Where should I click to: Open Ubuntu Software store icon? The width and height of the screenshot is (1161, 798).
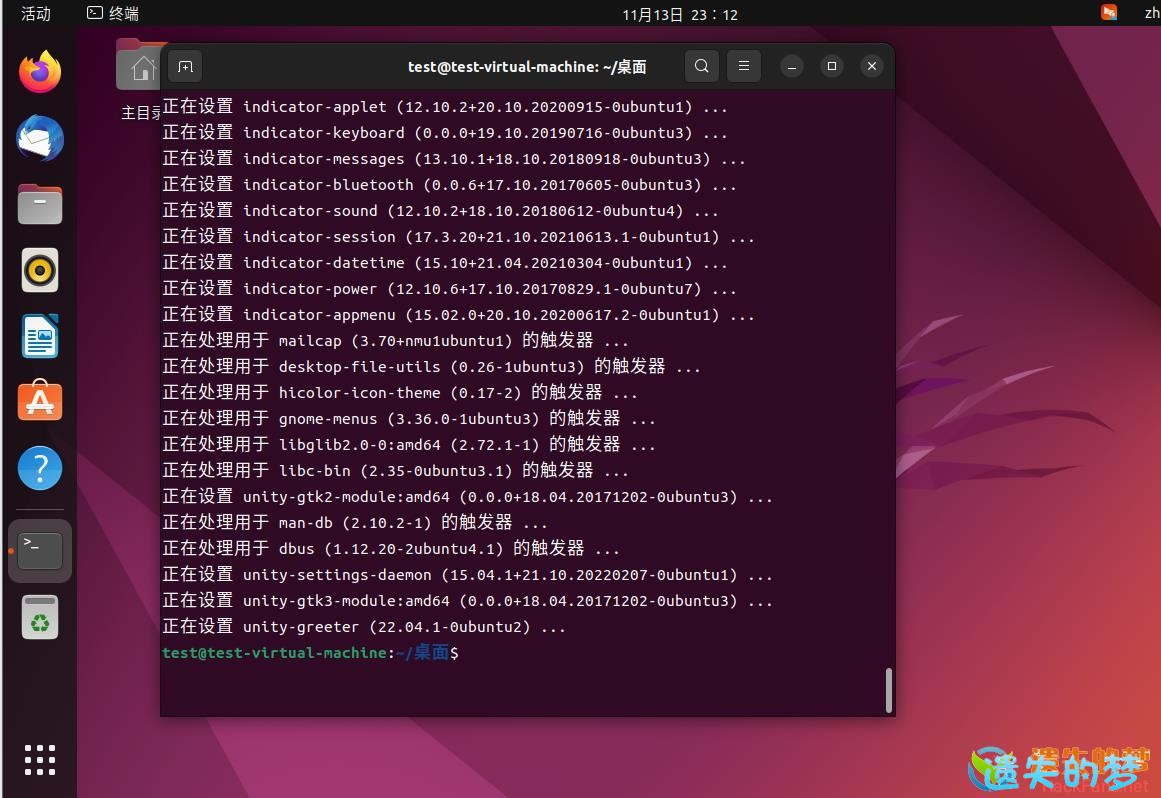40,401
